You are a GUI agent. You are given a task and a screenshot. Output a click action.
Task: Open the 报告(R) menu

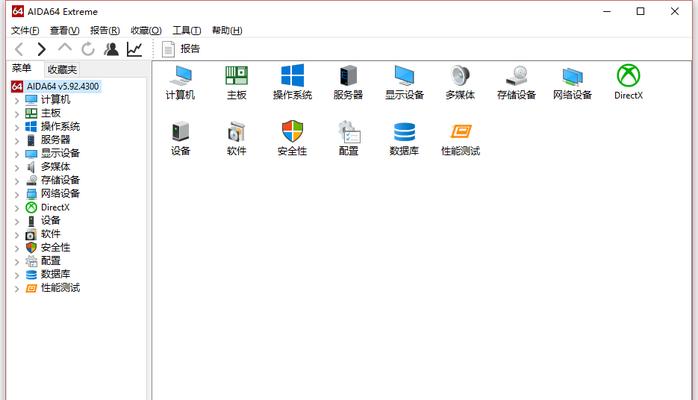(105, 30)
